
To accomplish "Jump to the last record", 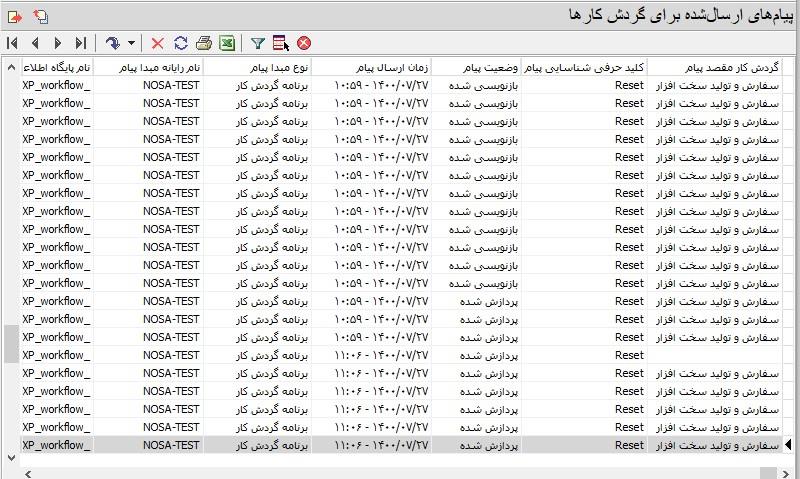I will point(81,43).
